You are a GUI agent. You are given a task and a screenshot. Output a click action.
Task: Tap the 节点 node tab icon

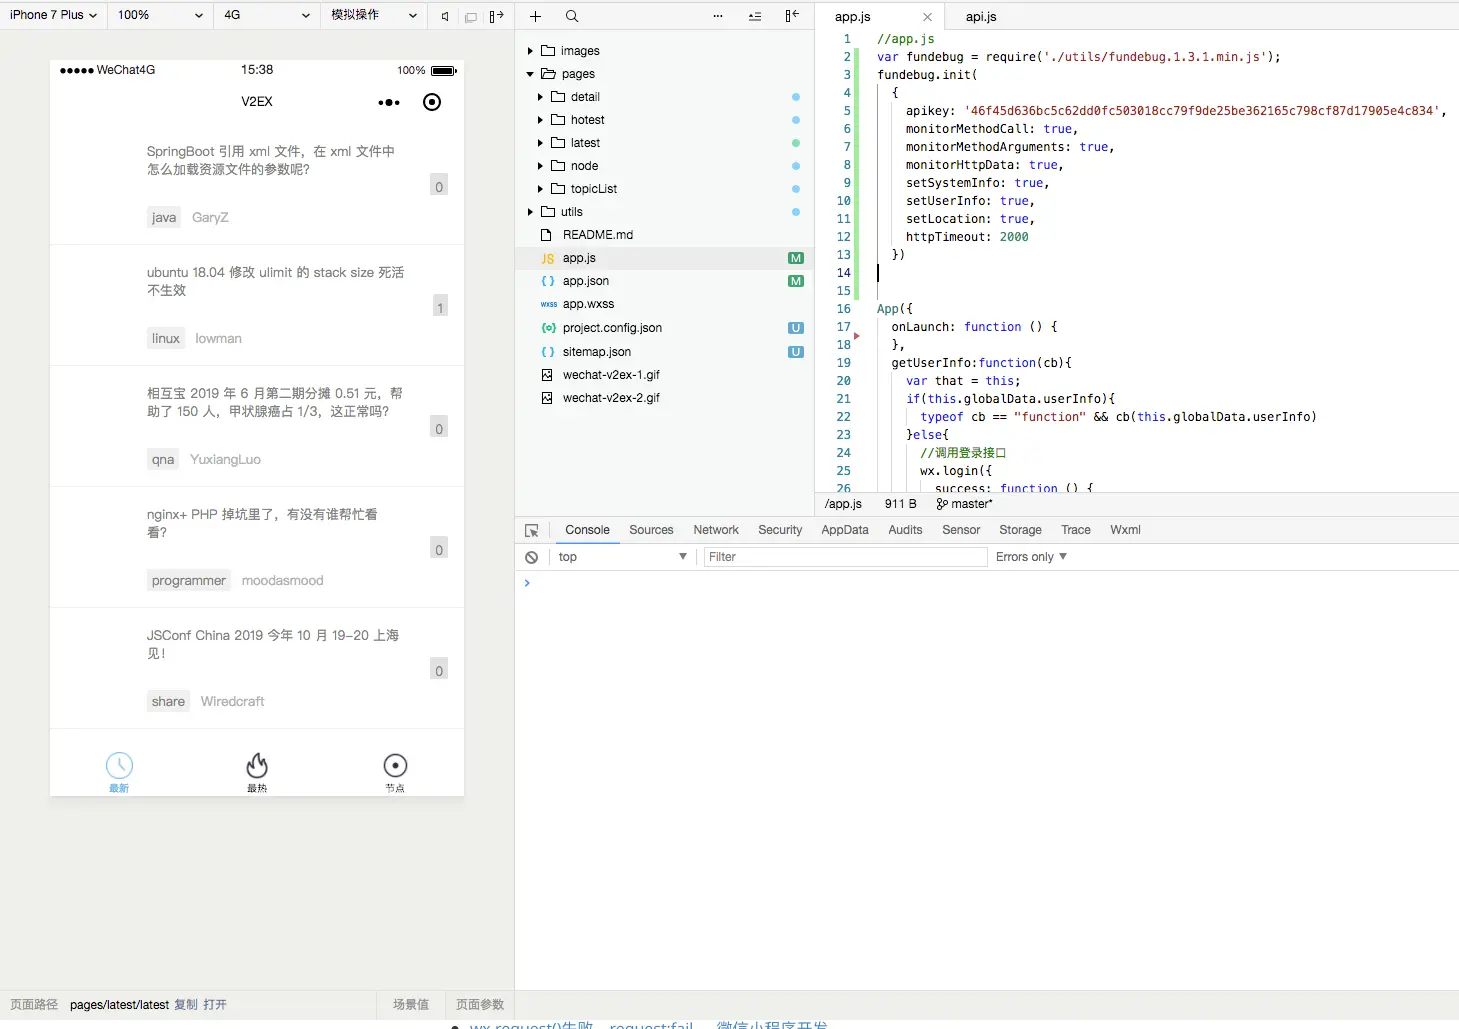[x=395, y=772]
